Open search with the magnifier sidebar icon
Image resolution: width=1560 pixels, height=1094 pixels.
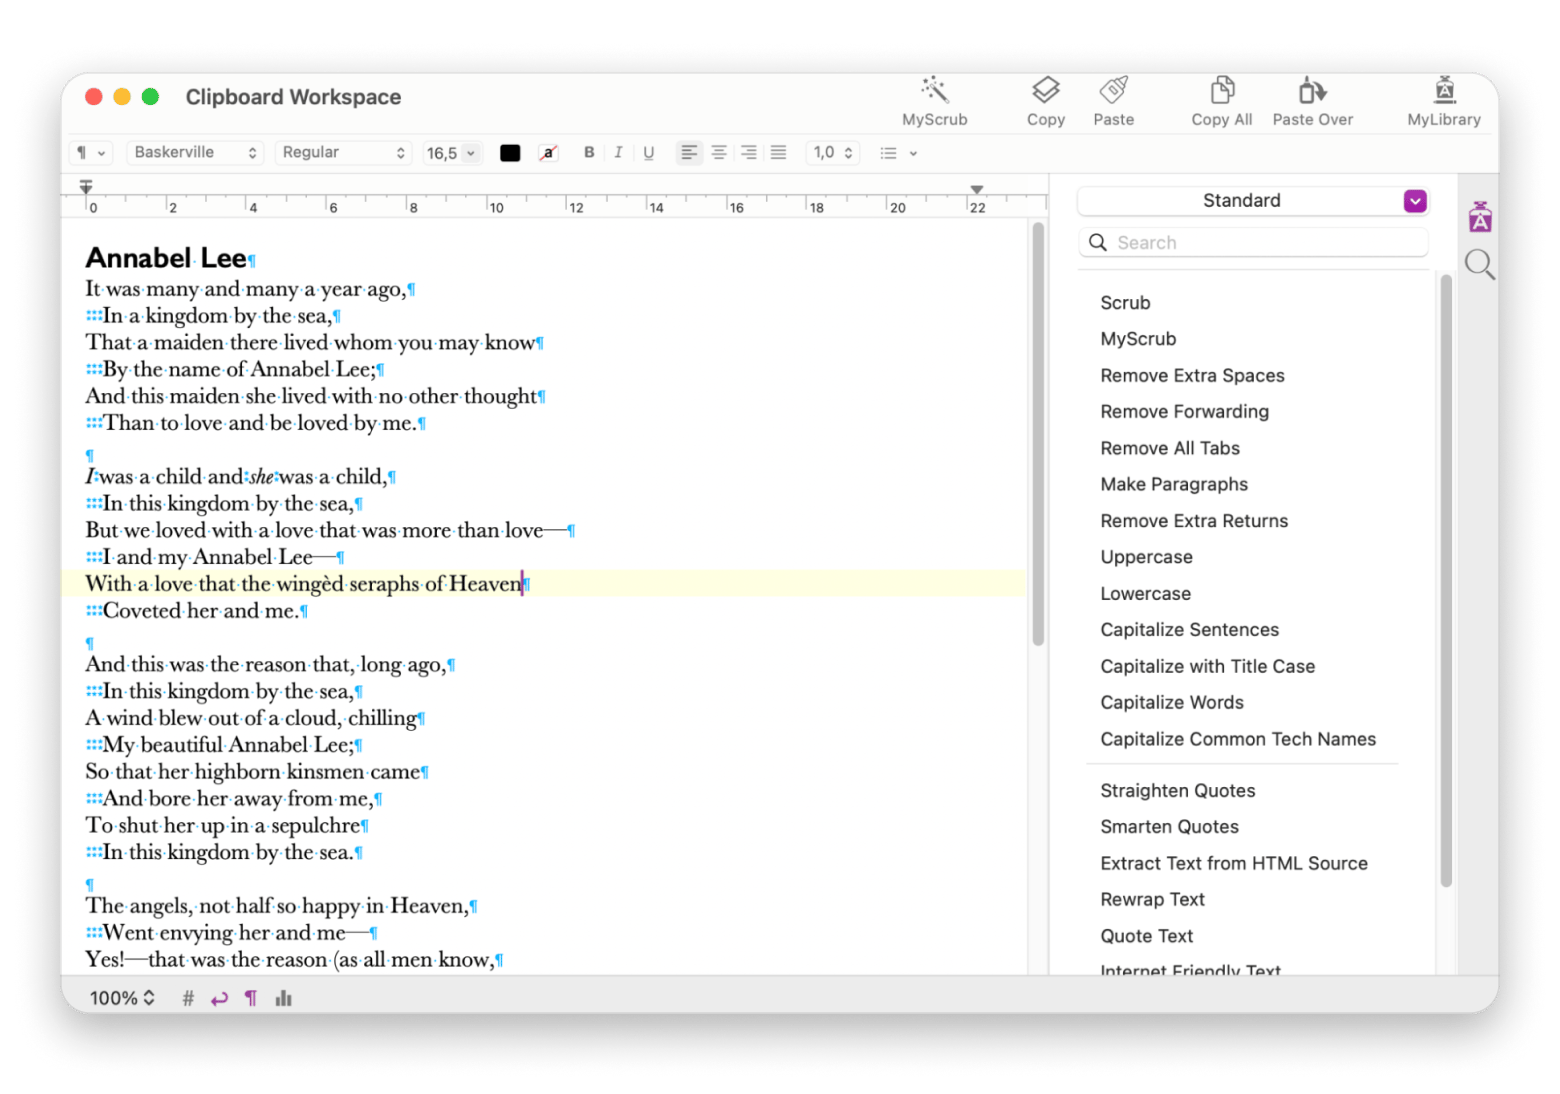1480,264
